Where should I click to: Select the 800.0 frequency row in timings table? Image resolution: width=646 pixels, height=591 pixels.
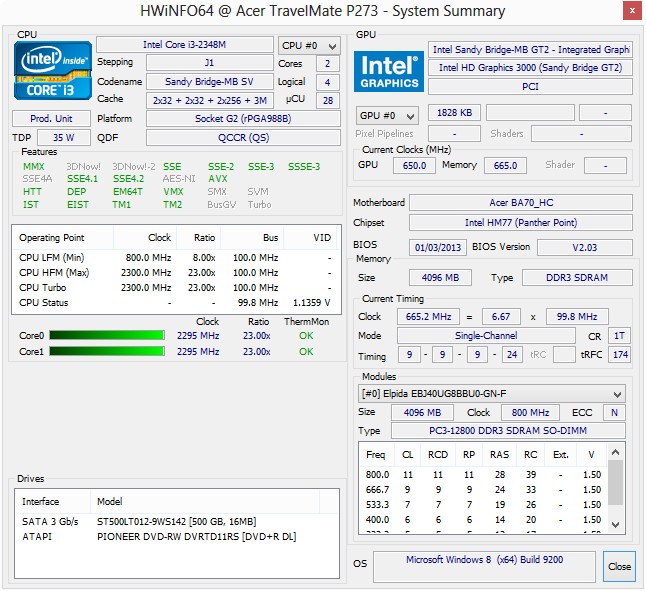coord(483,474)
